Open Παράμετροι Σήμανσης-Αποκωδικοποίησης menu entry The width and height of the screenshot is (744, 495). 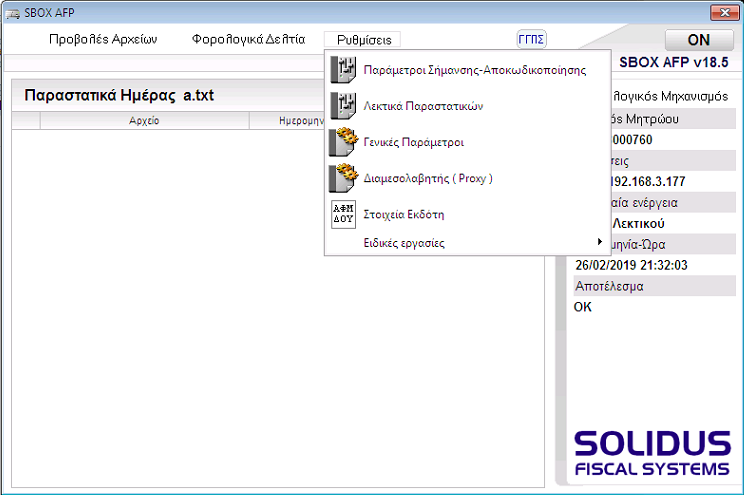click(467, 70)
